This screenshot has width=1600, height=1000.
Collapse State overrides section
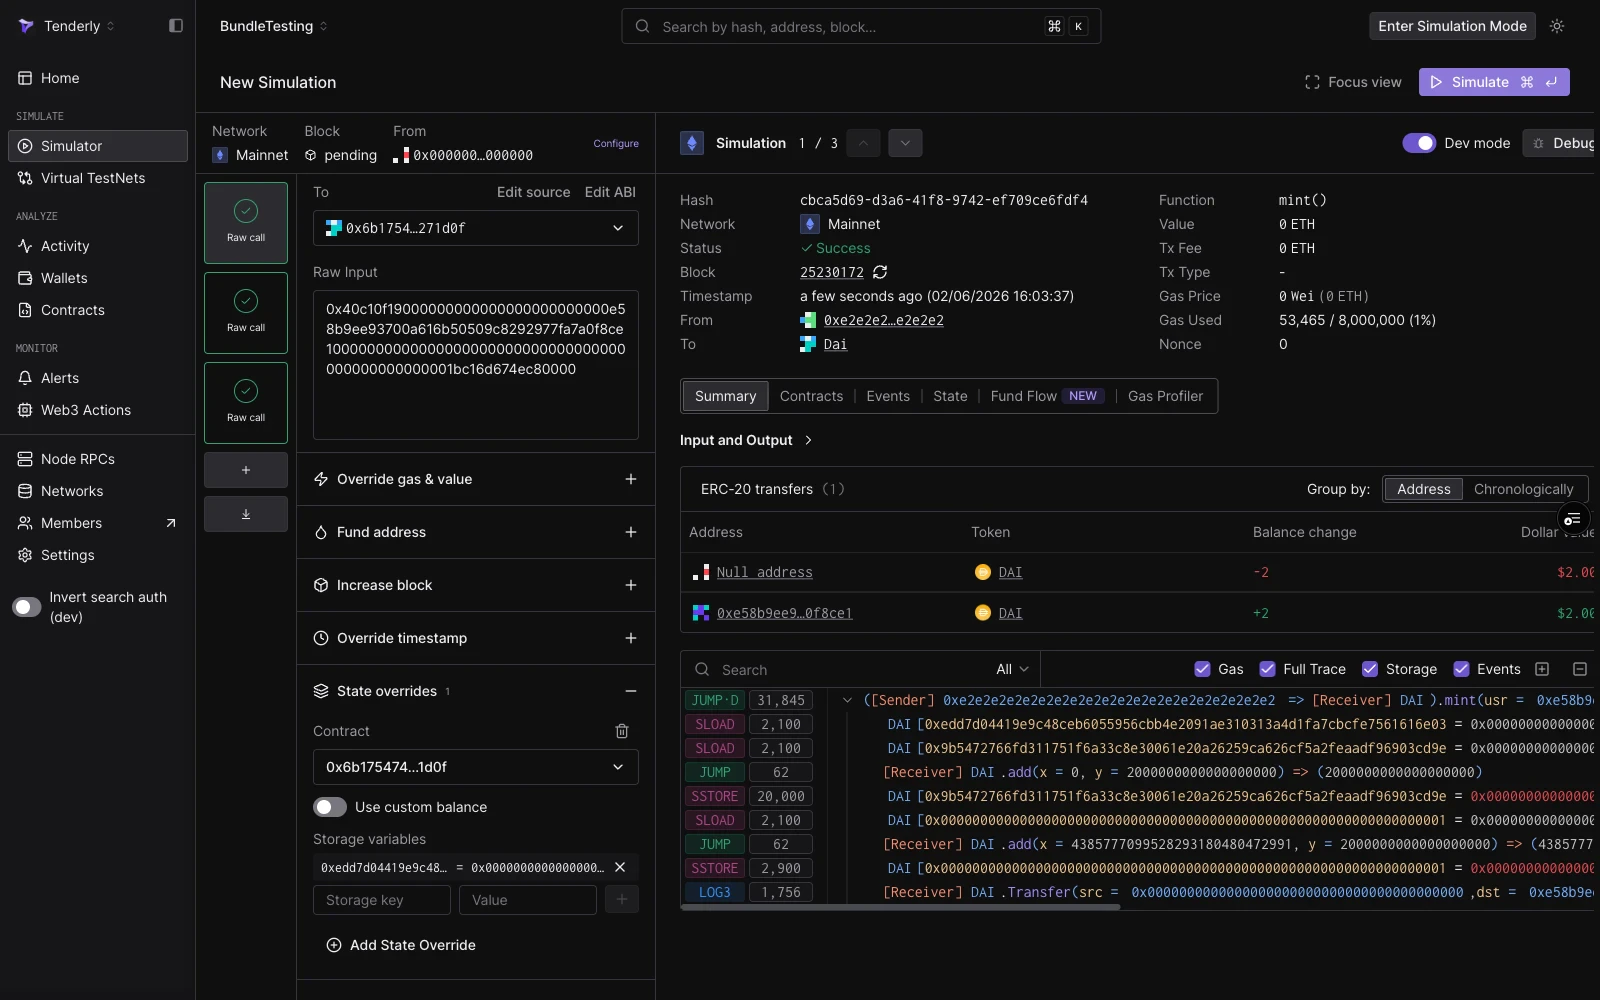pos(631,691)
